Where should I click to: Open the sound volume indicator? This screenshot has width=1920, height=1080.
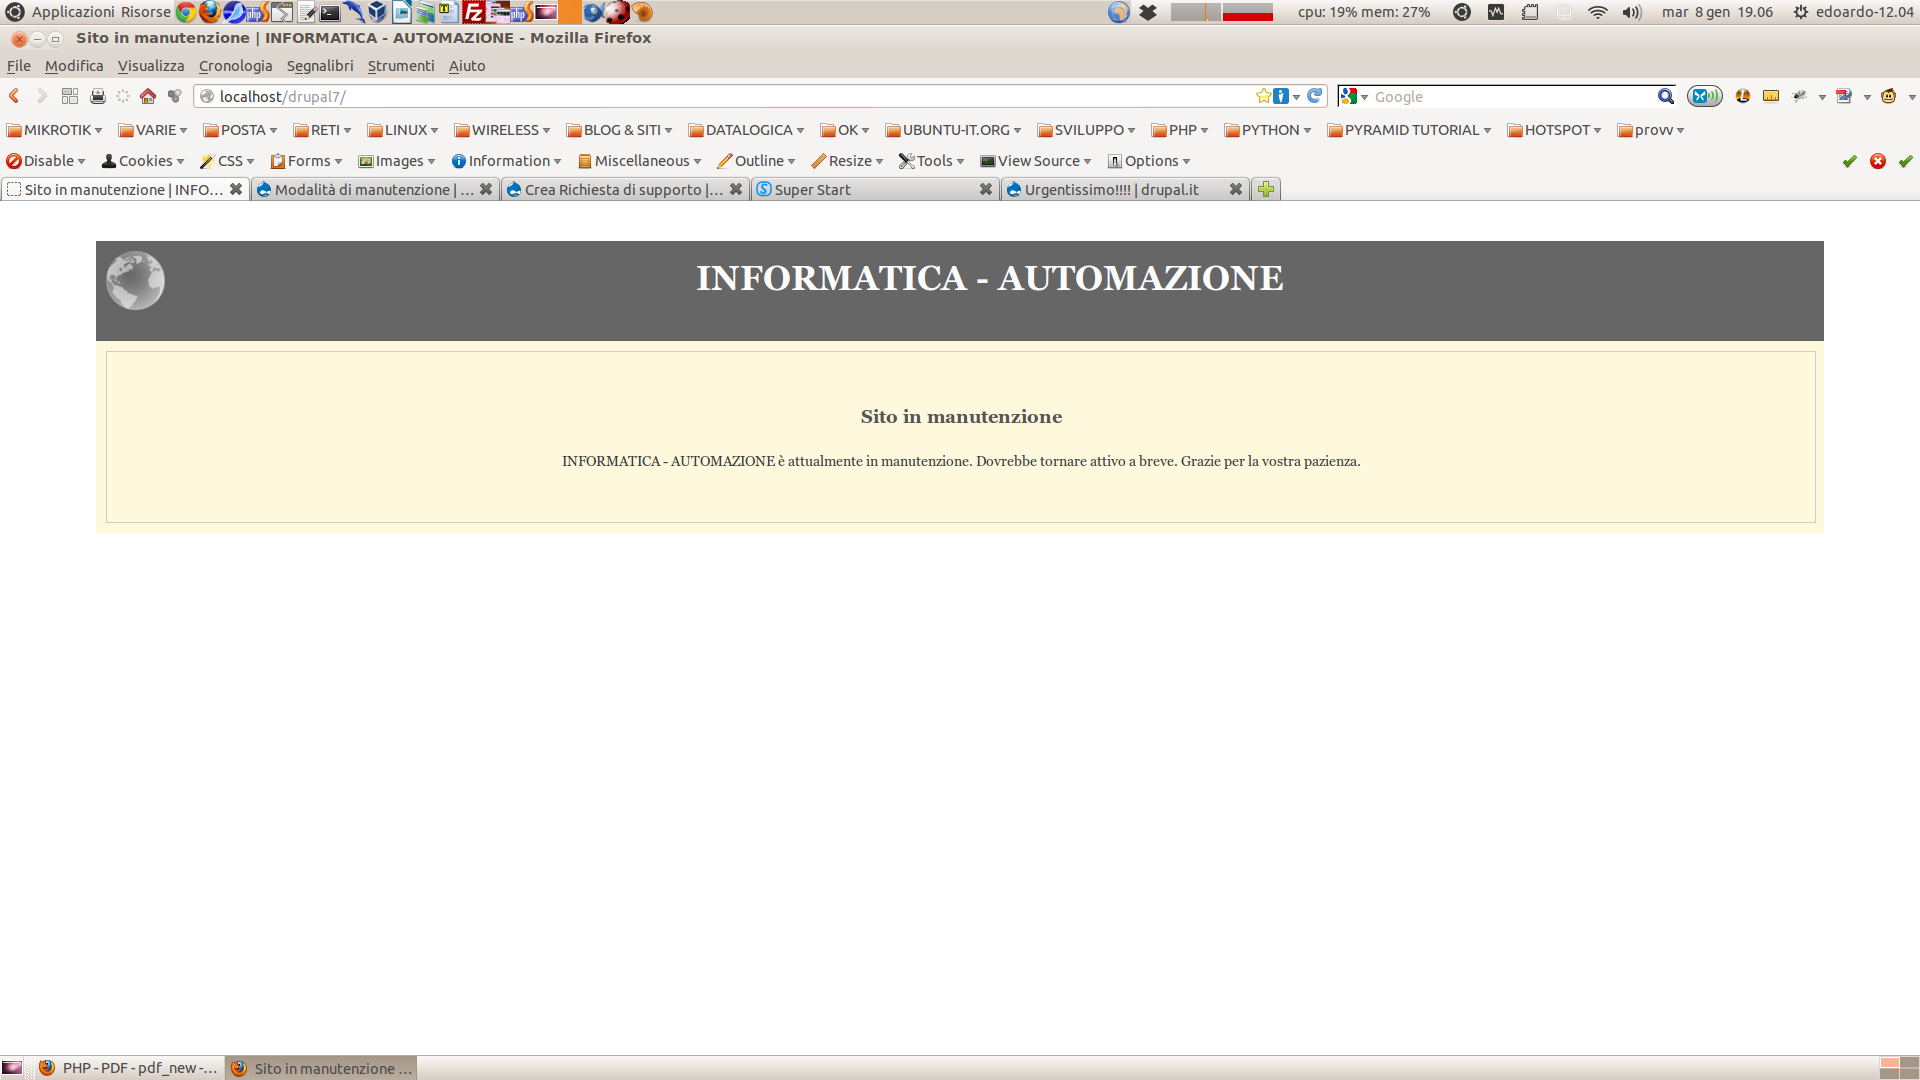(1632, 12)
